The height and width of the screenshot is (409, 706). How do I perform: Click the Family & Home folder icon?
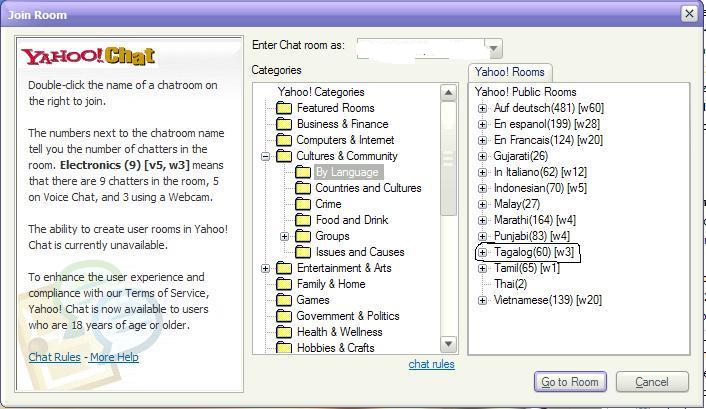click(284, 284)
